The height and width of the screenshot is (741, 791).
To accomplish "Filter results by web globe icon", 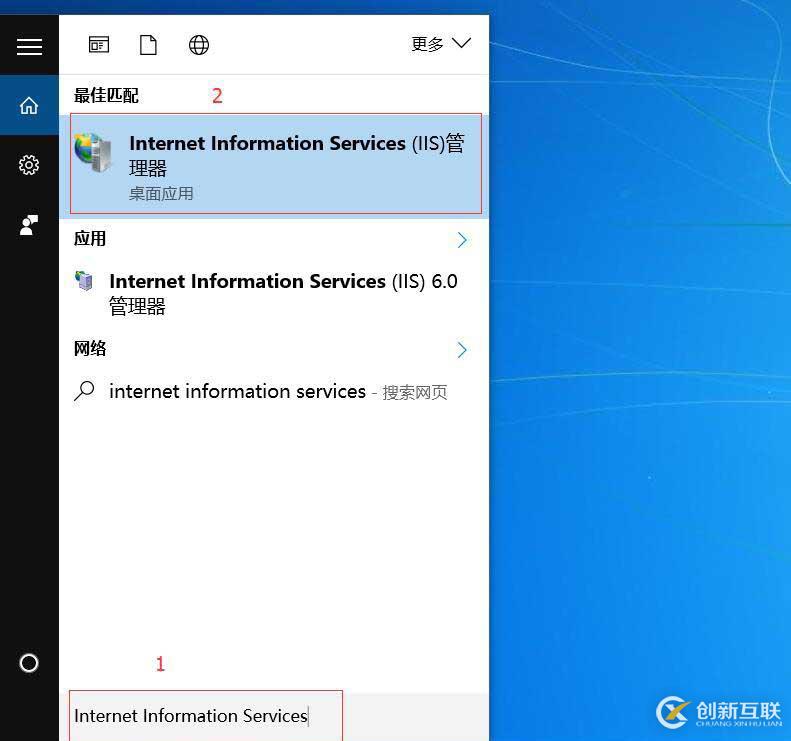I will click(199, 45).
